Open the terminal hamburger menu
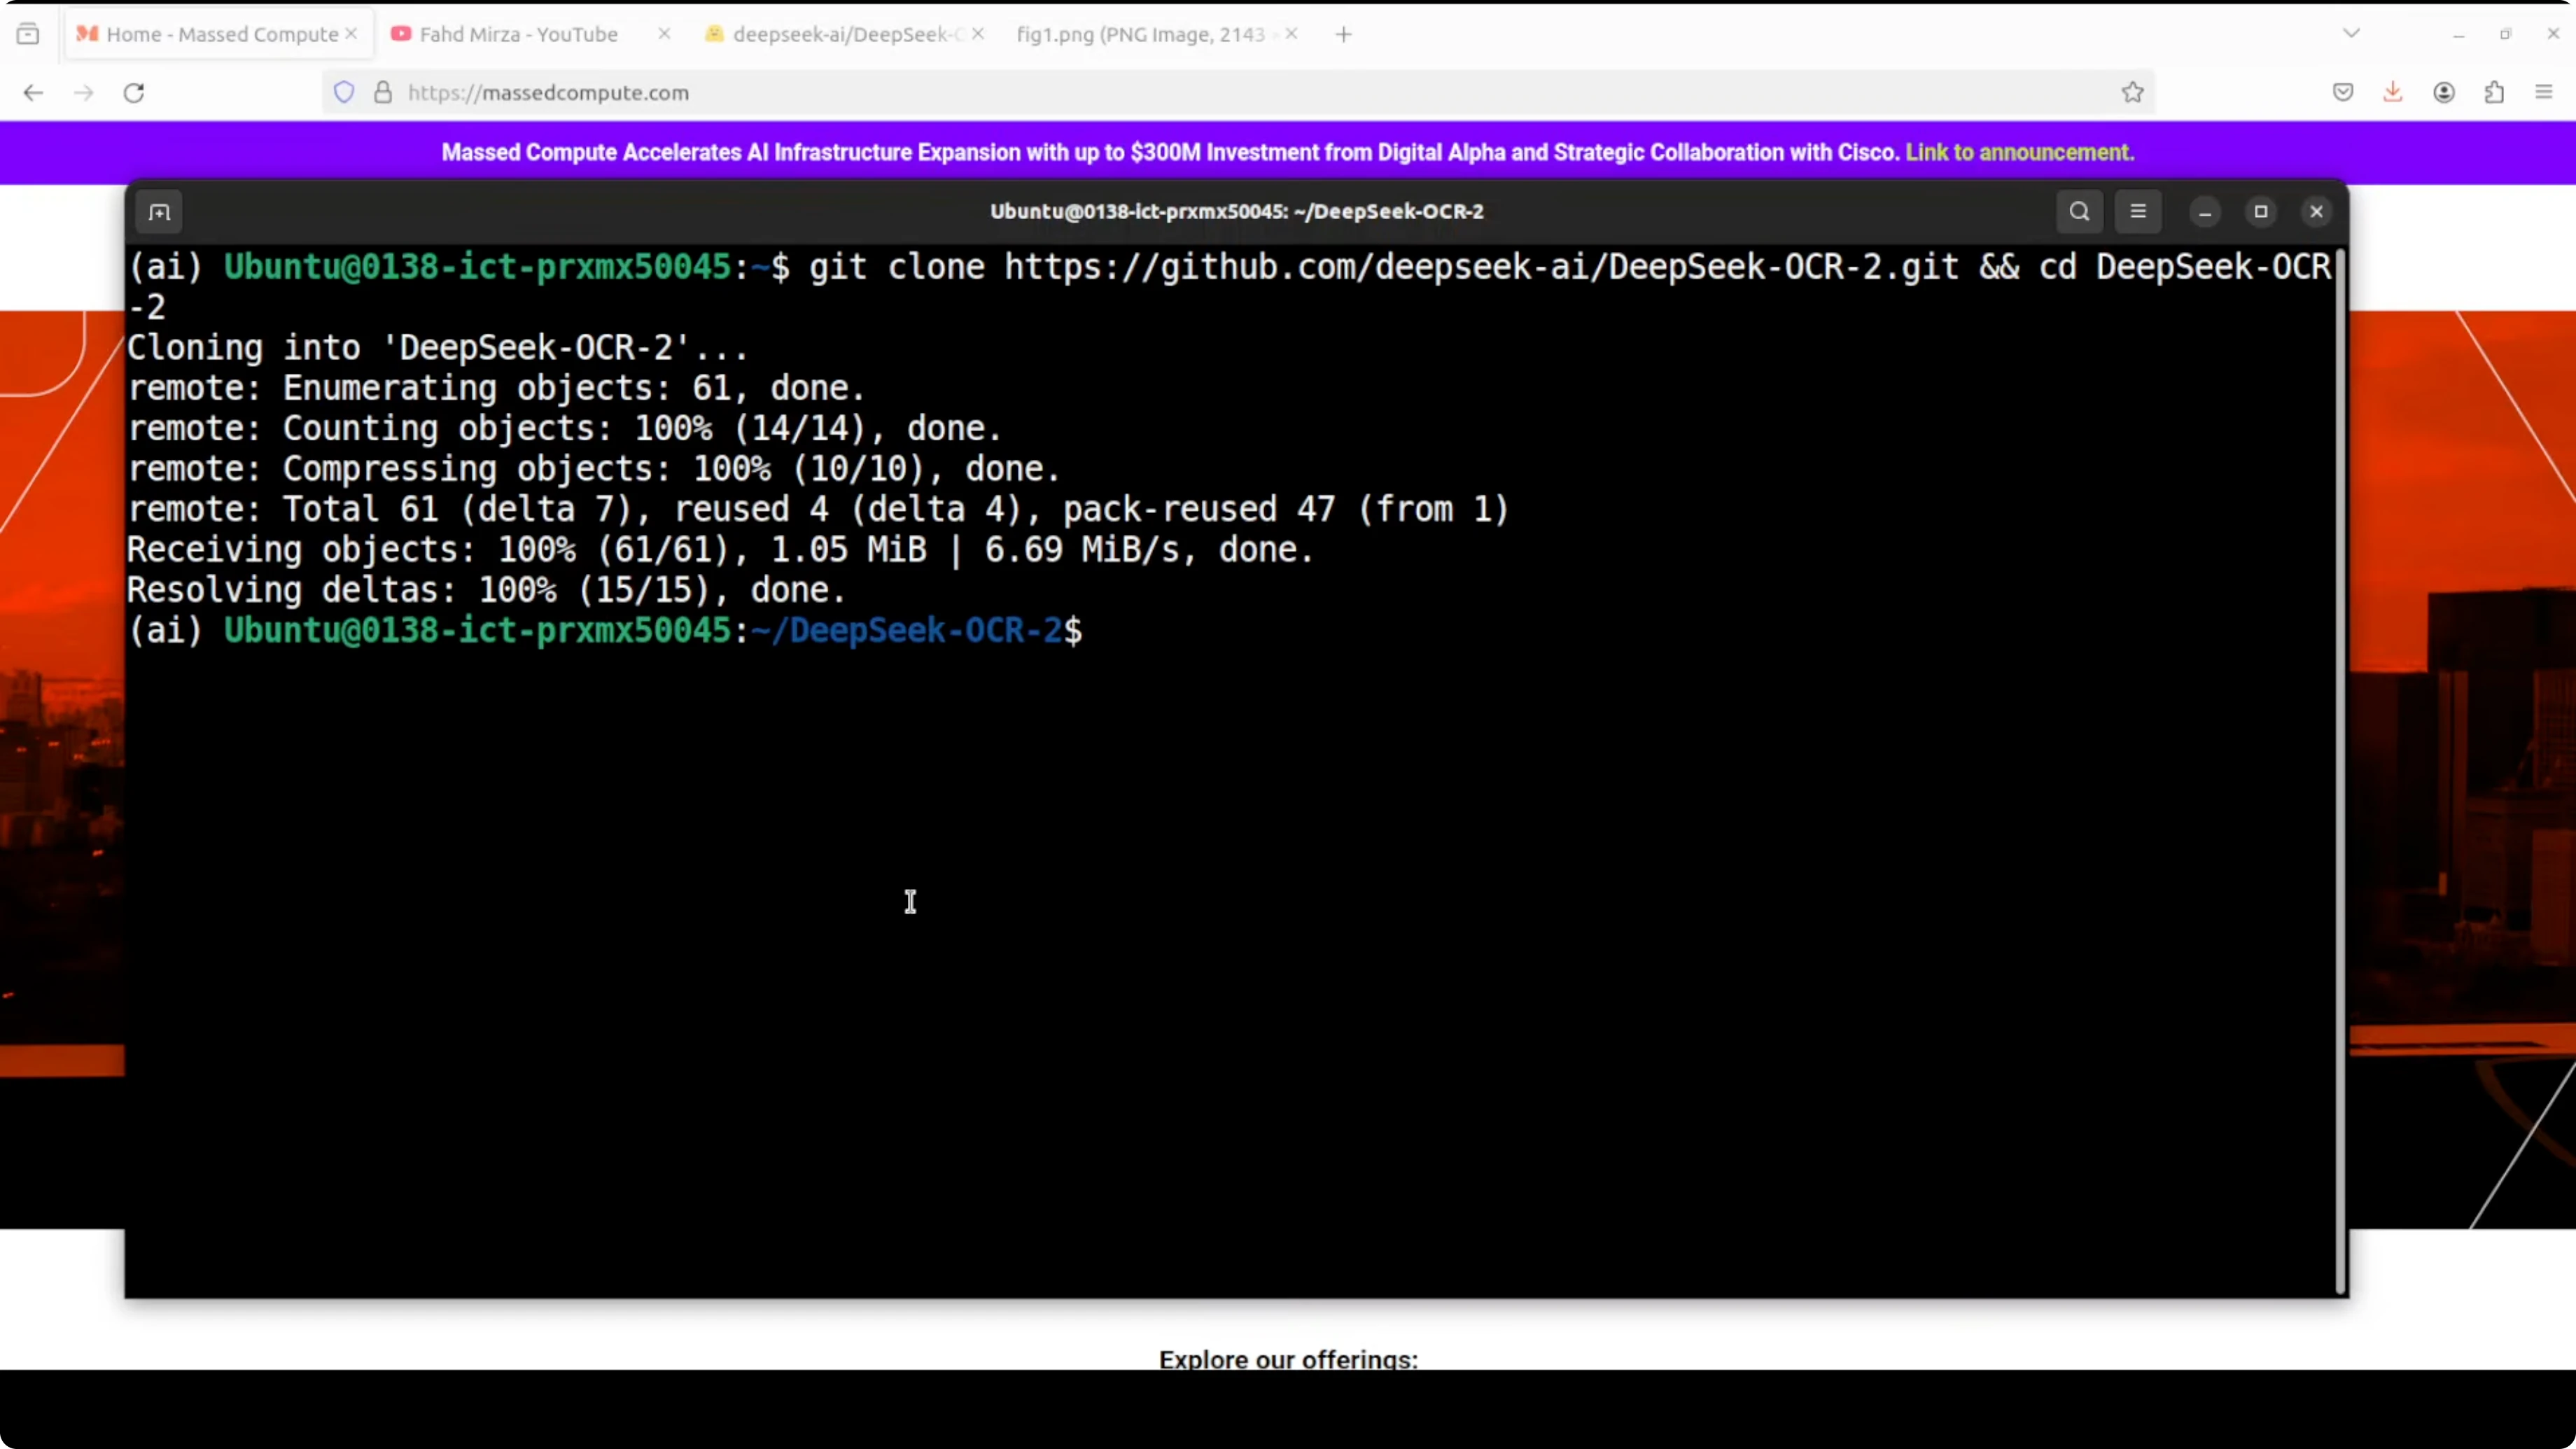The image size is (2576, 1449). (x=2138, y=211)
